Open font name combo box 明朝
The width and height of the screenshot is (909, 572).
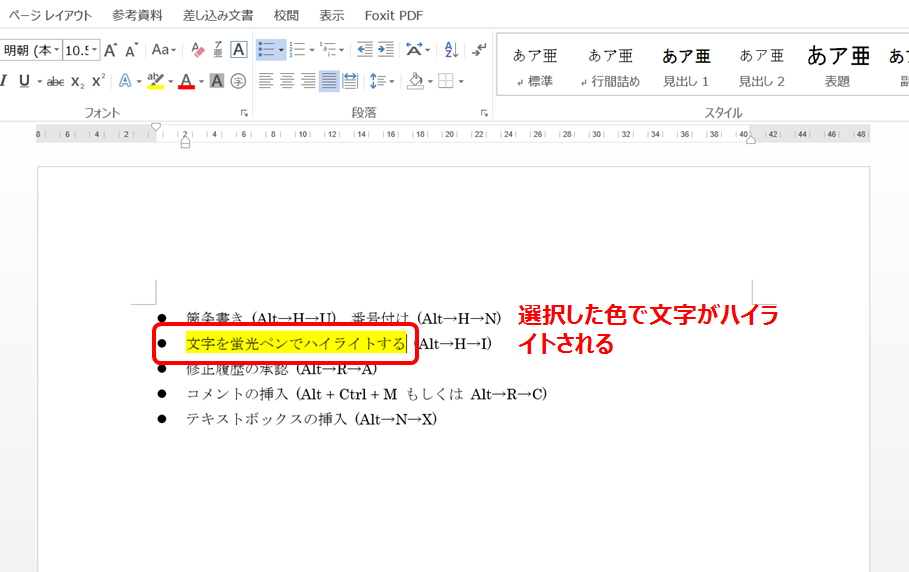pos(31,50)
